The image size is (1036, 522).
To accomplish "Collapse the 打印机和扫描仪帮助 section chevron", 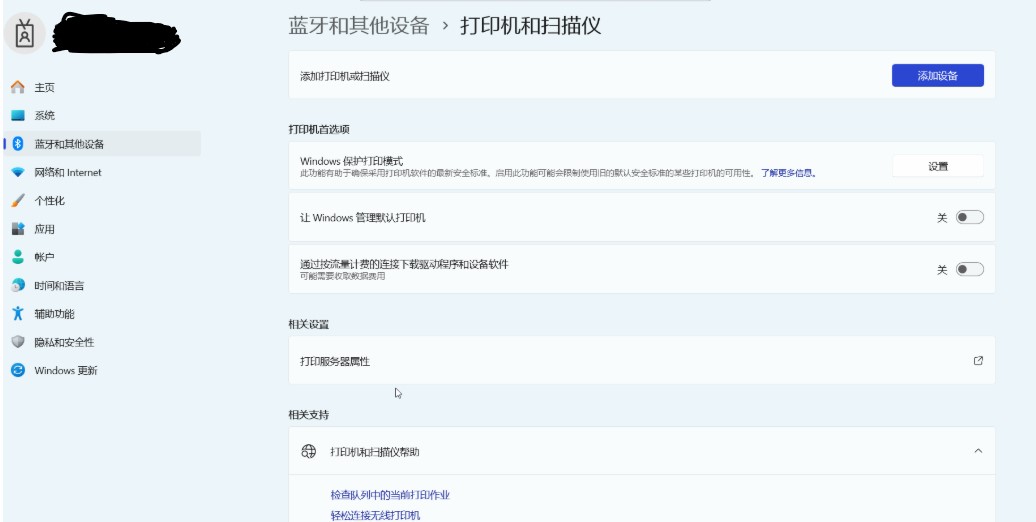I will click(x=979, y=451).
